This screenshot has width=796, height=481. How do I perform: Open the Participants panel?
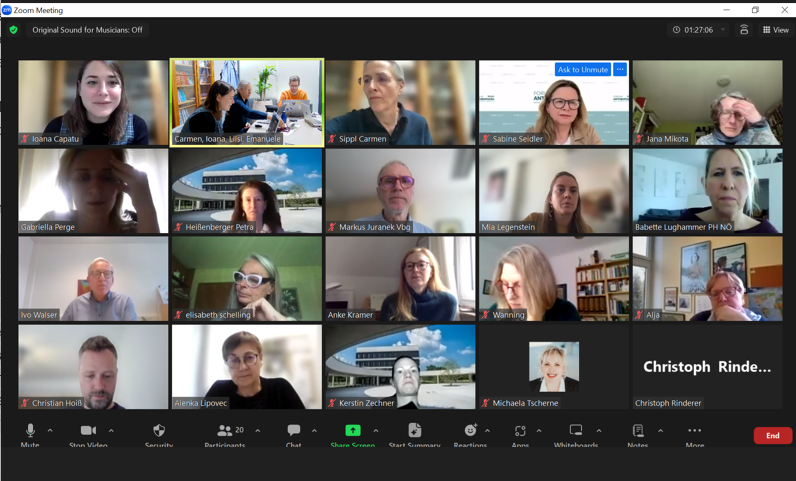tap(226, 432)
